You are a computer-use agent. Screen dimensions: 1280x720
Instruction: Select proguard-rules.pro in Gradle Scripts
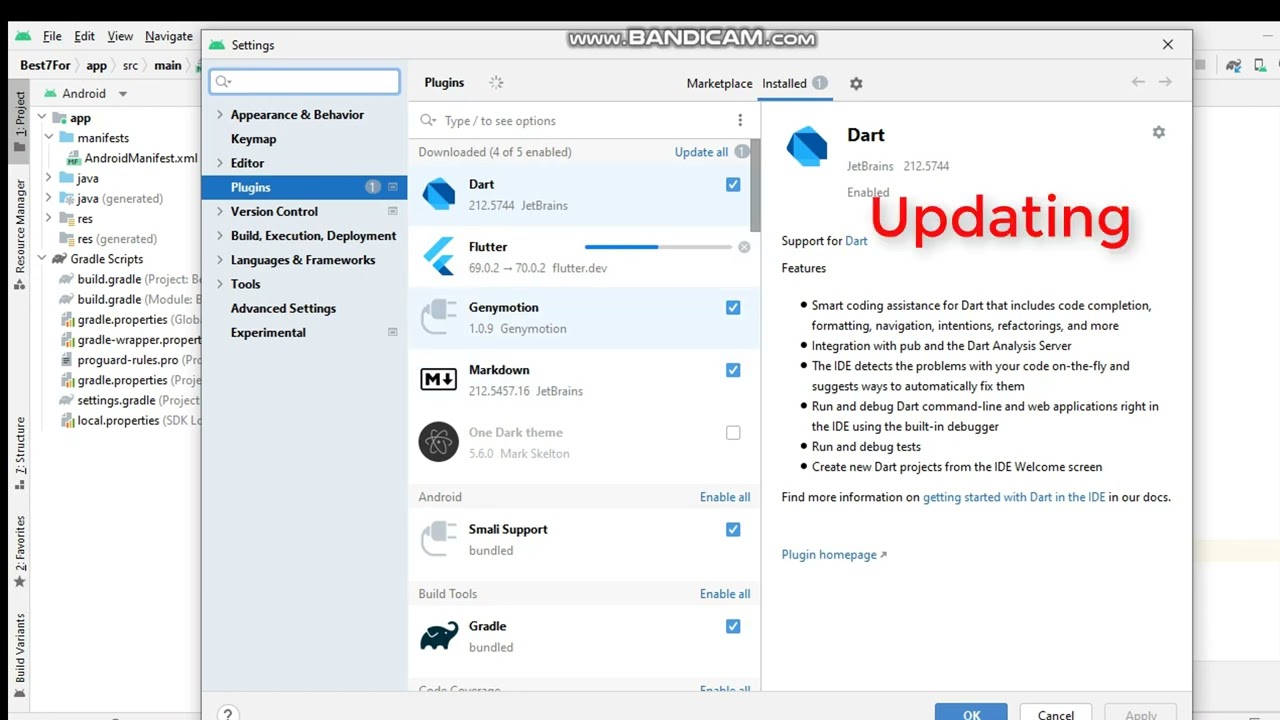coord(128,360)
